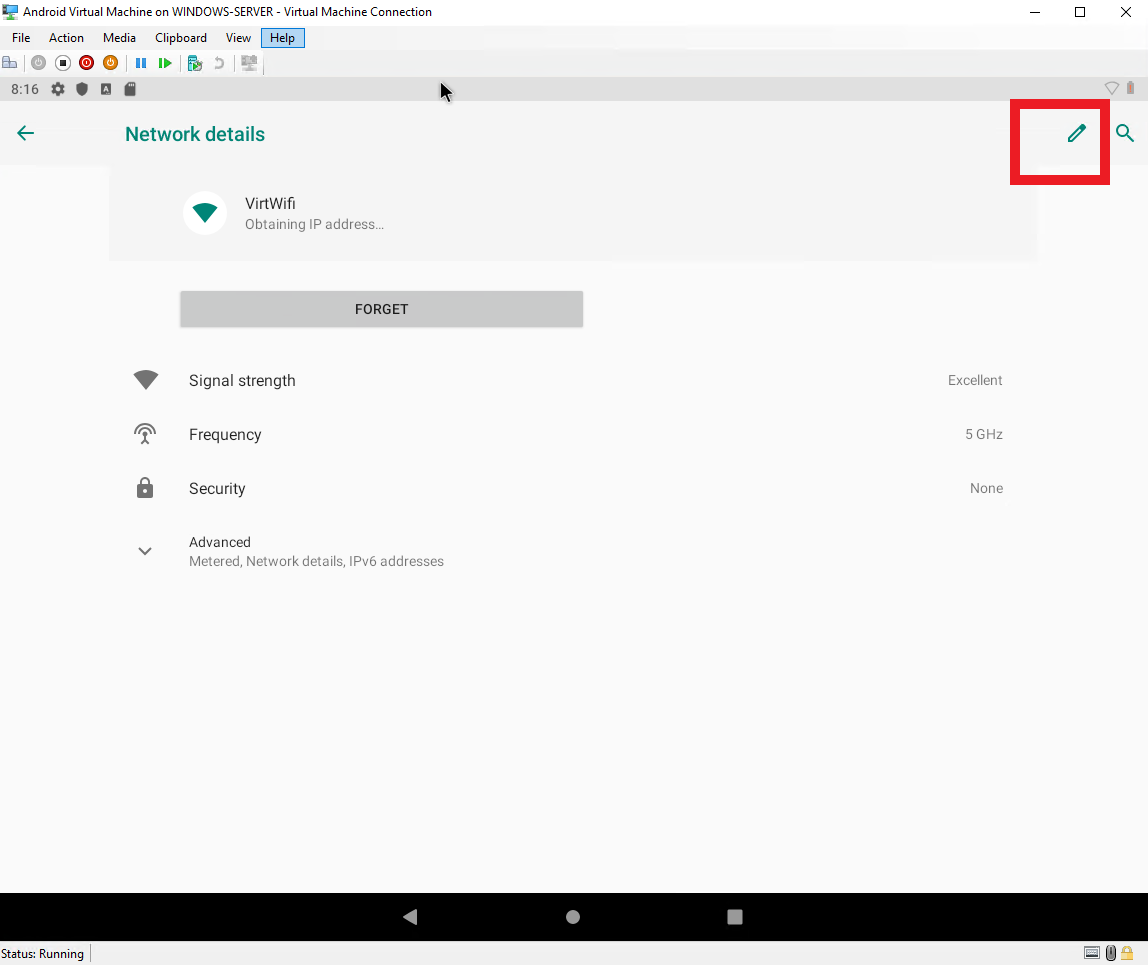The image size is (1148, 965).
Task: Pause the virtual machine from the toolbar
Action: pyautogui.click(x=140, y=62)
